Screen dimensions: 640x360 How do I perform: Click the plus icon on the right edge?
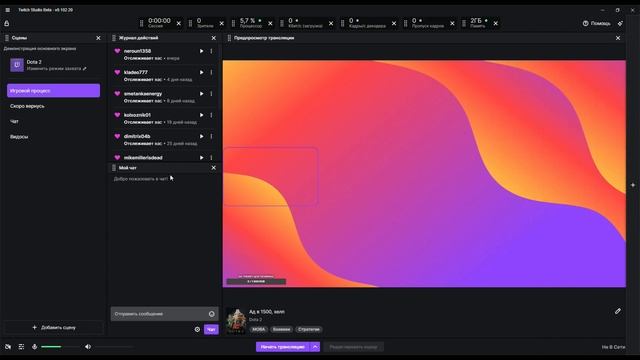(x=633, y=185)
